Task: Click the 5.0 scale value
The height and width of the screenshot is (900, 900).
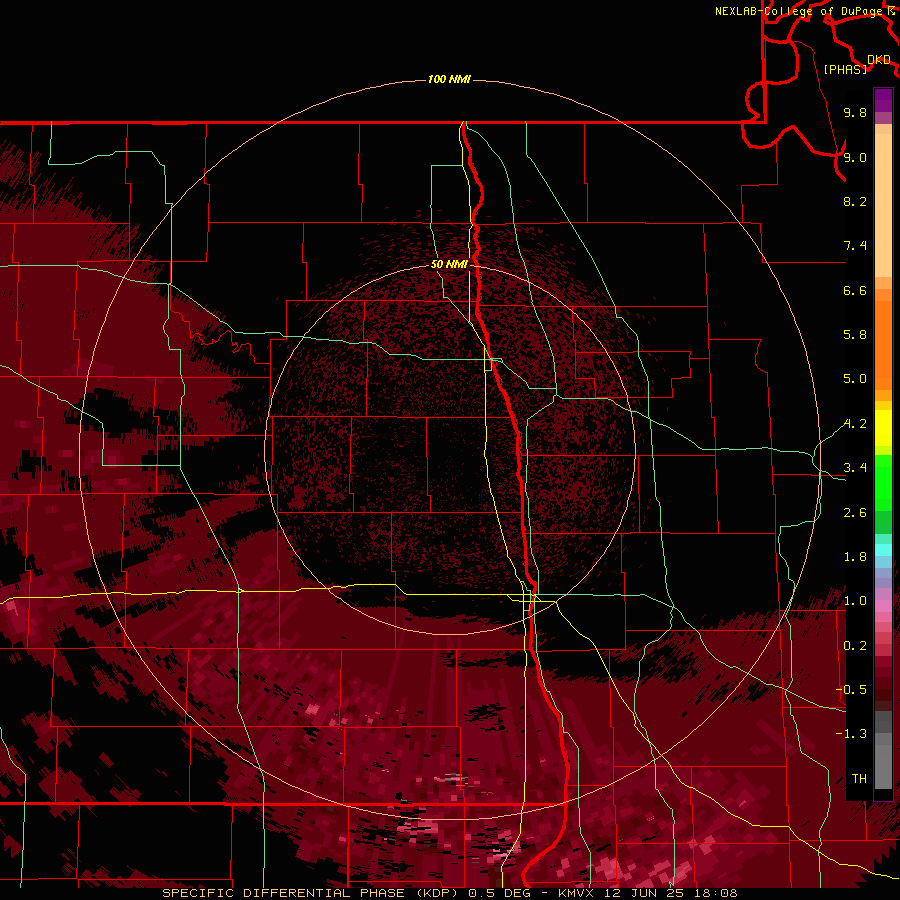Action: coord(855,379)
